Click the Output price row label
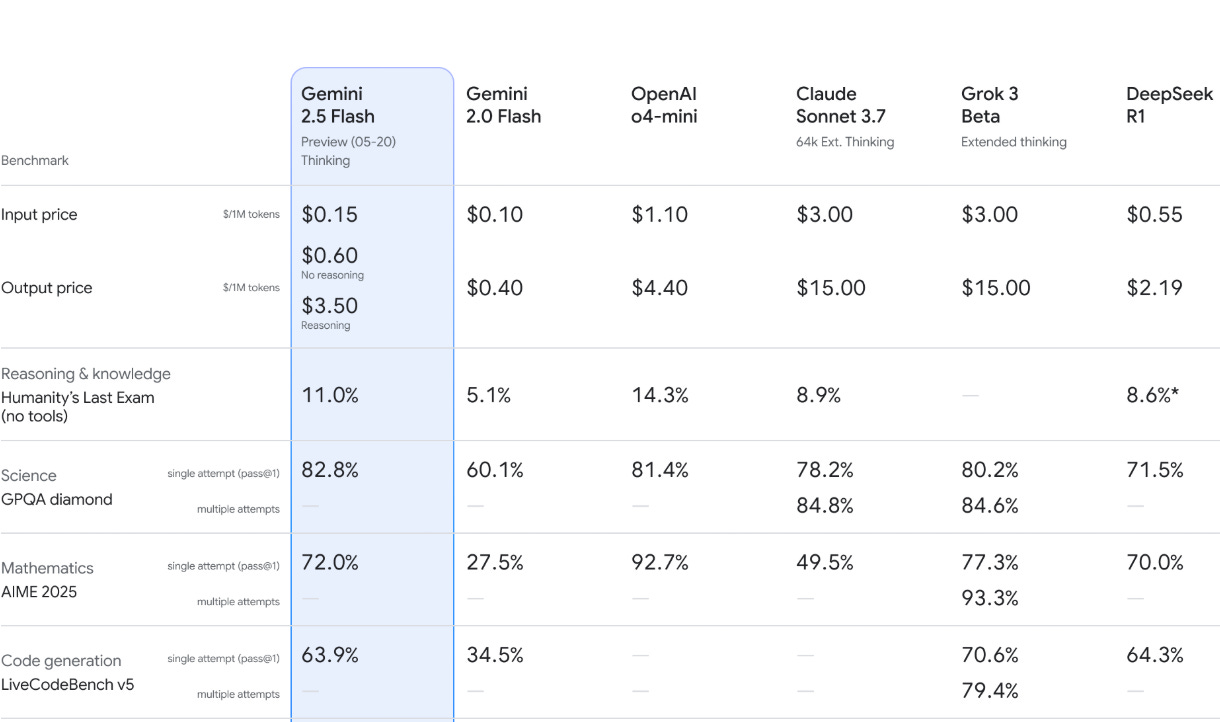This screenshot has height=722, width=1220. tap(46, 288)
